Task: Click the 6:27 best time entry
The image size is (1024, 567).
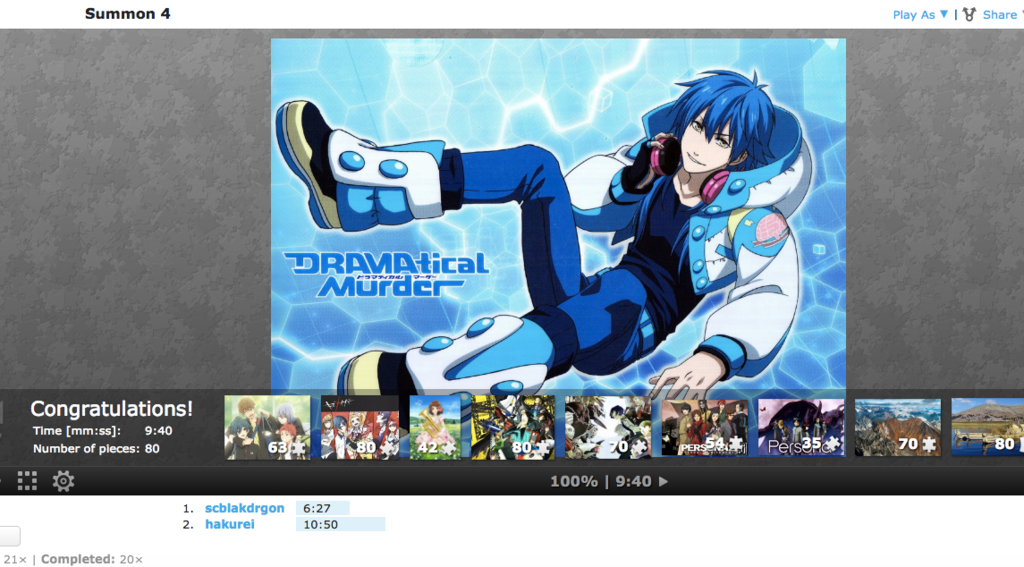Action: [323, 508]
